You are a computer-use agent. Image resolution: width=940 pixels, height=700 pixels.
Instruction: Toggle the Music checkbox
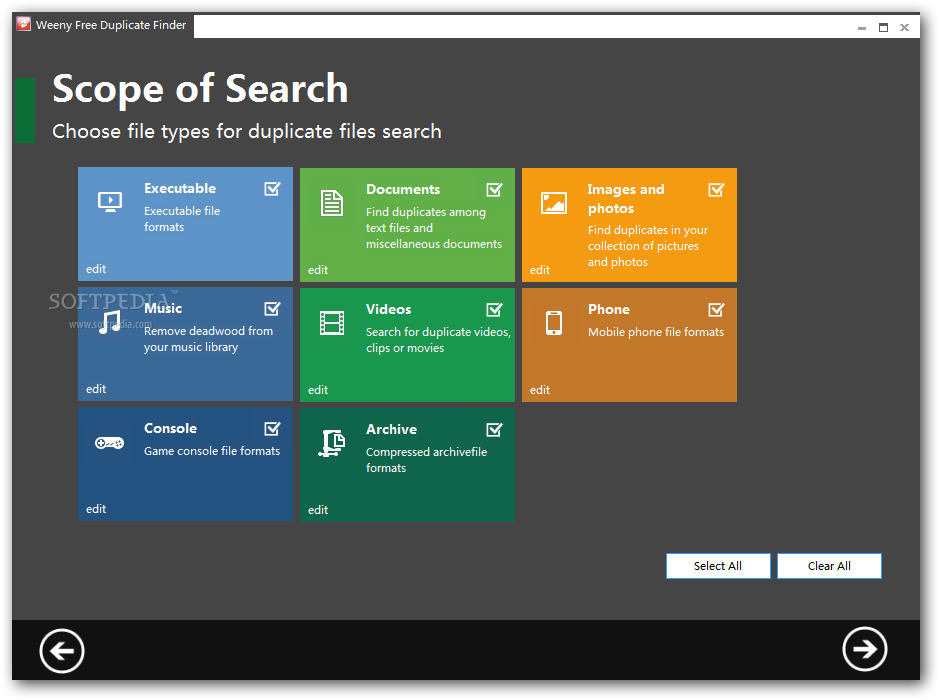tap(272, 309)
